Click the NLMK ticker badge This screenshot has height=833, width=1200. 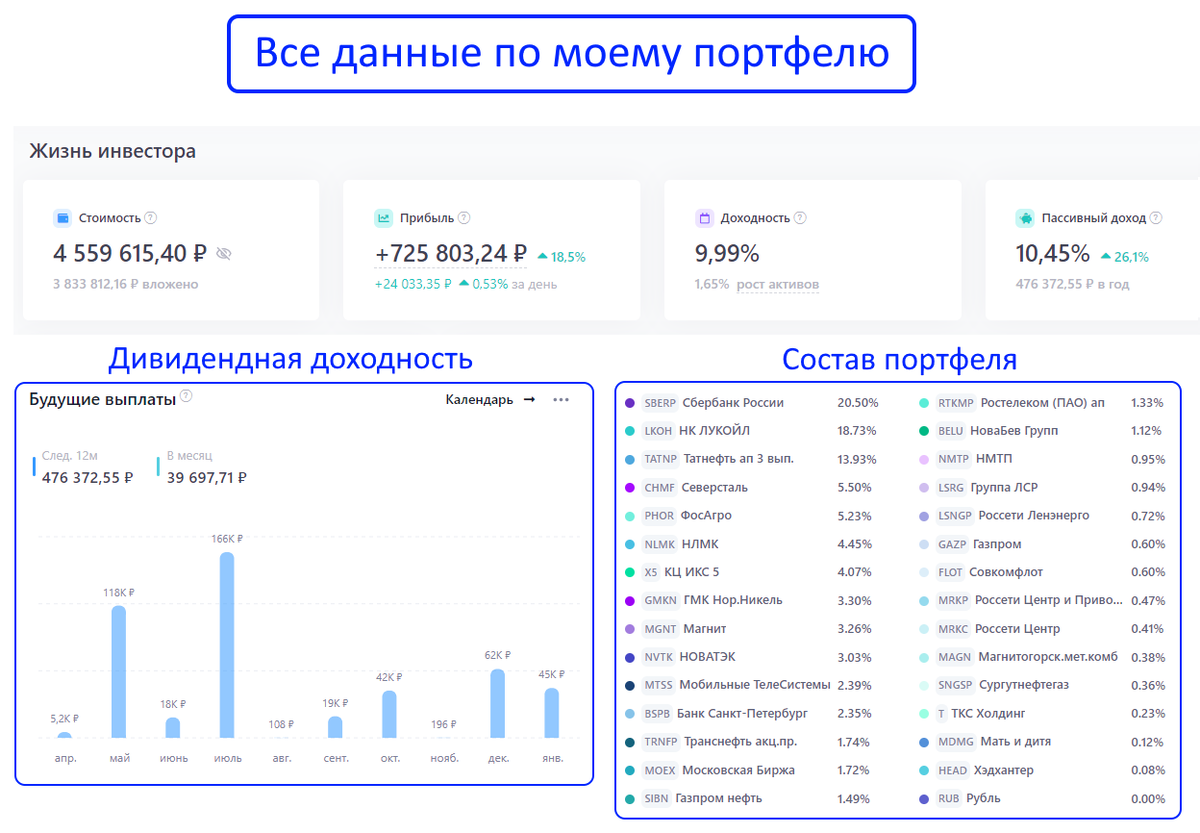click(660, 544)
